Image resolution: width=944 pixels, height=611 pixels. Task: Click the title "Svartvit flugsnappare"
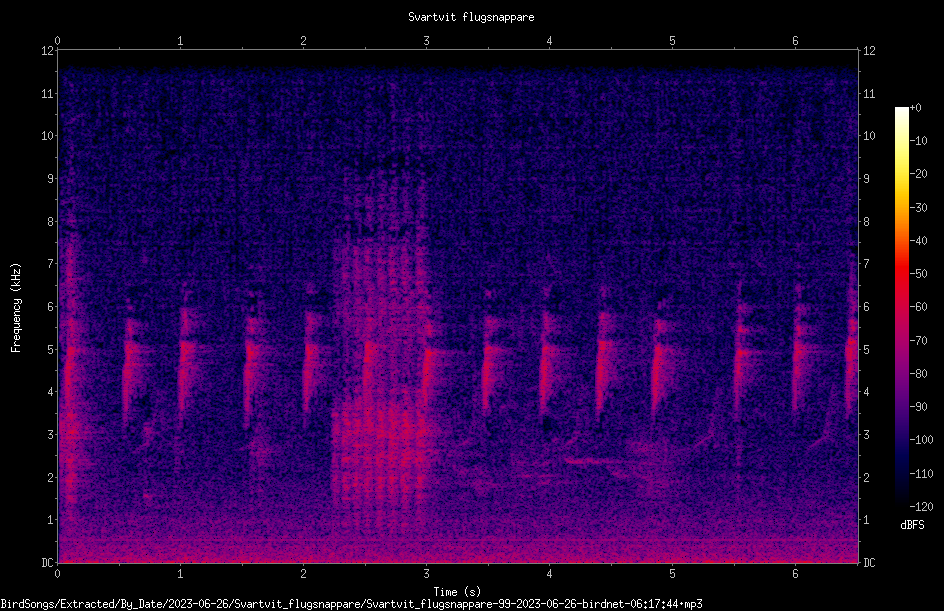(x=471, y=17)
